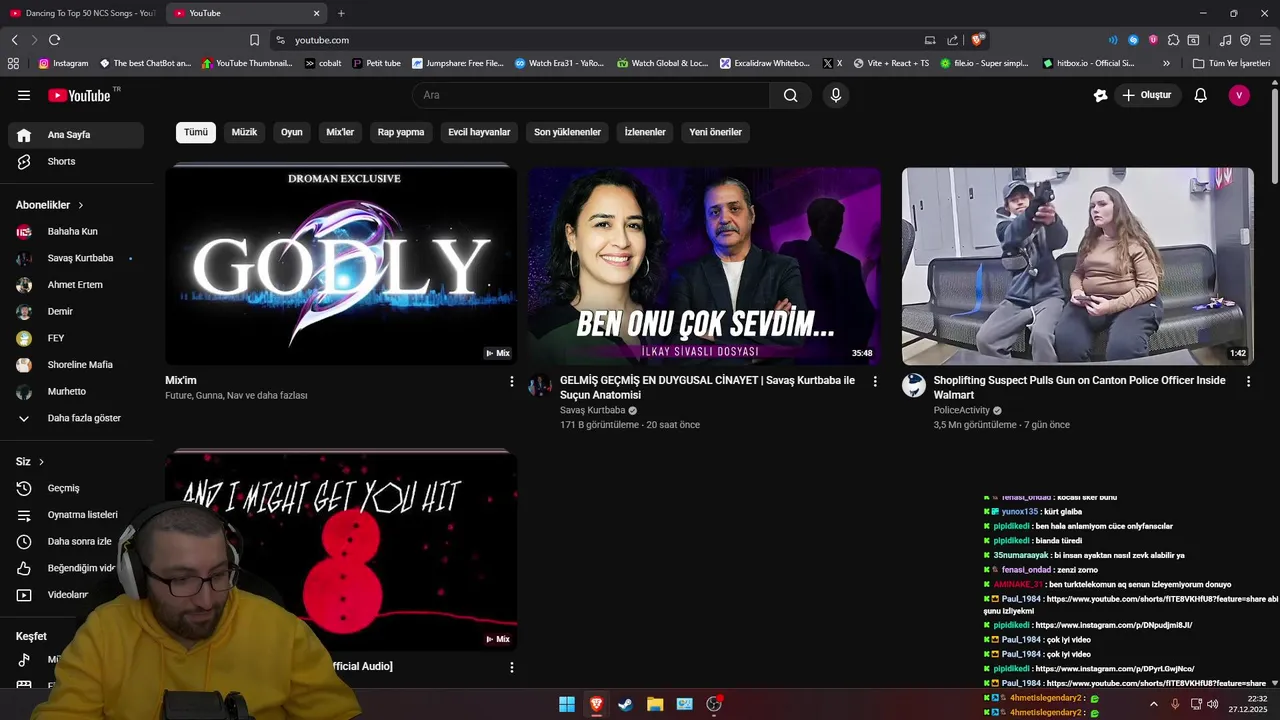Select the Tümü filter chip
Screen dimensions: 1280x720
(196, 132)
